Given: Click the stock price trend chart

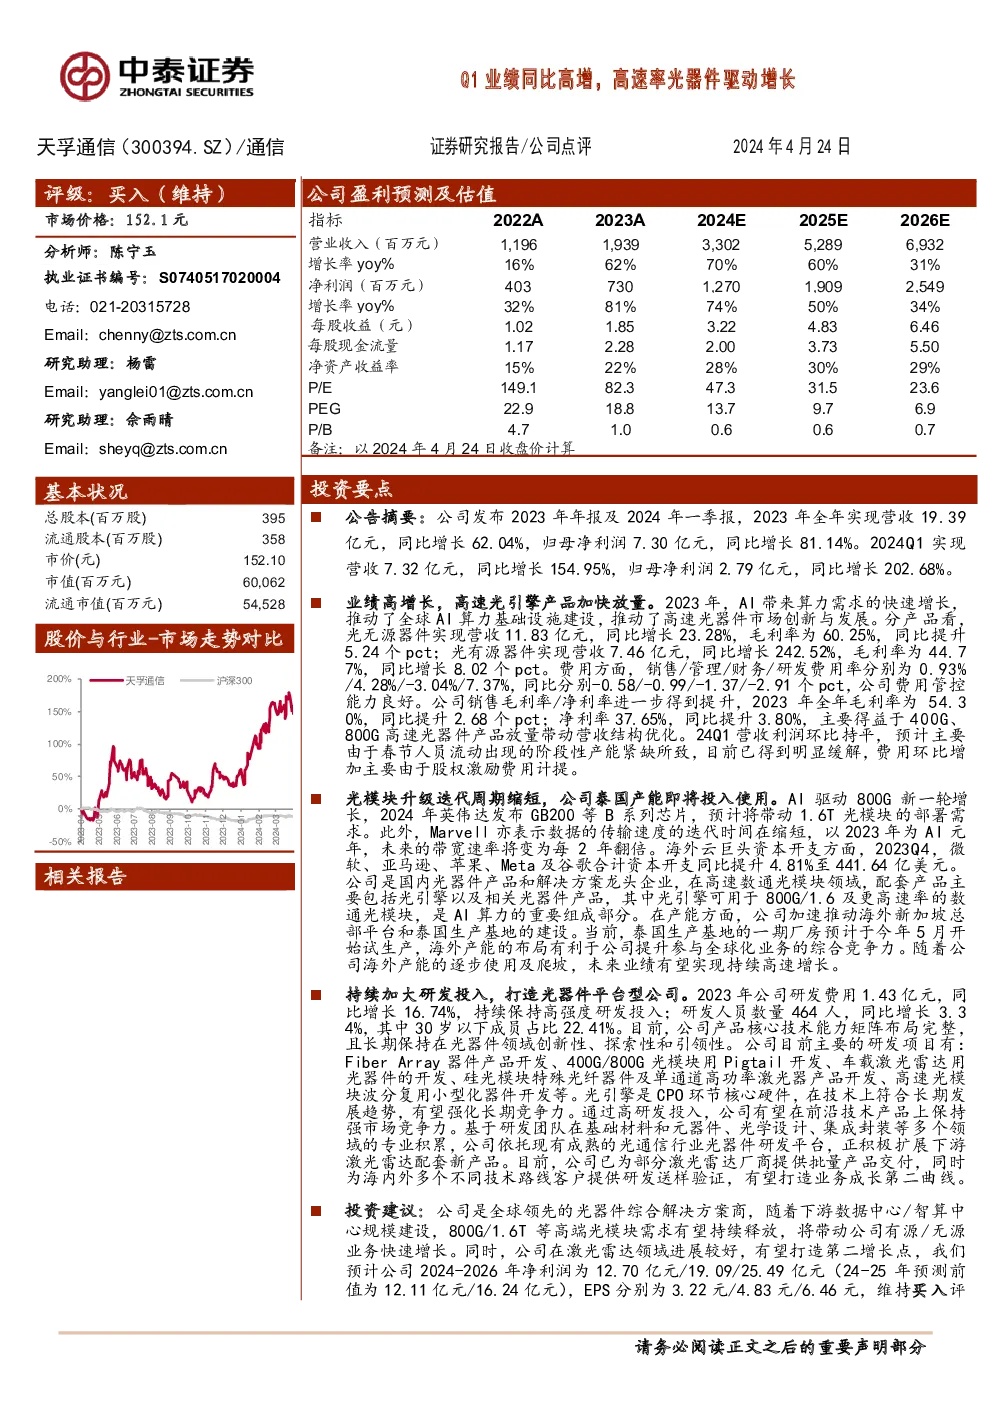Looking at the screenshot, I should 169,760.
